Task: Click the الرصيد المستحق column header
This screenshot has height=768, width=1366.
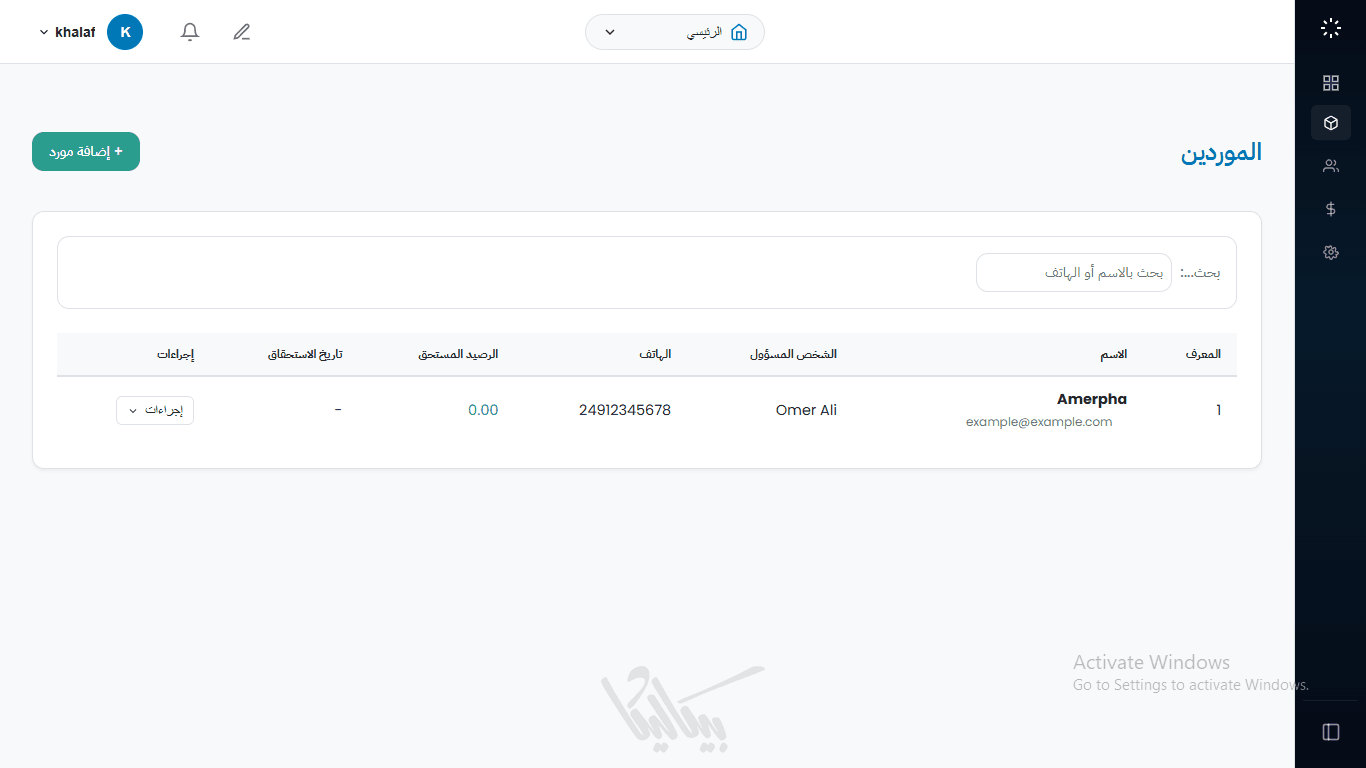Action: [x=458, y=355]
